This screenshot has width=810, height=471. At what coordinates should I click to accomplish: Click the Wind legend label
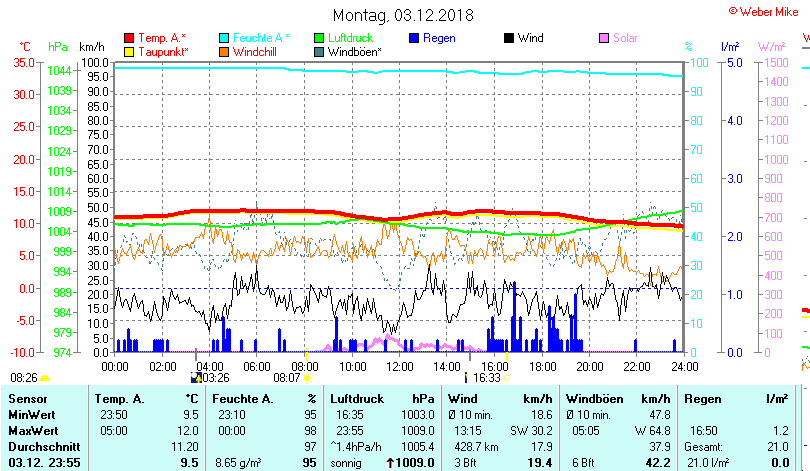tap(531, 38)
